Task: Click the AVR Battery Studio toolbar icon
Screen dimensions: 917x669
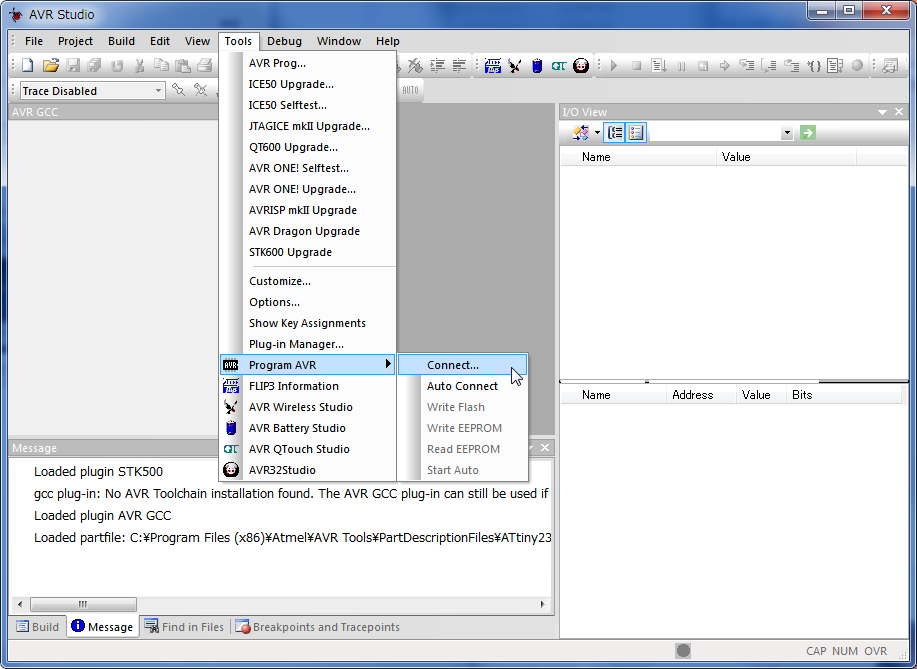Action: [537, 65]
